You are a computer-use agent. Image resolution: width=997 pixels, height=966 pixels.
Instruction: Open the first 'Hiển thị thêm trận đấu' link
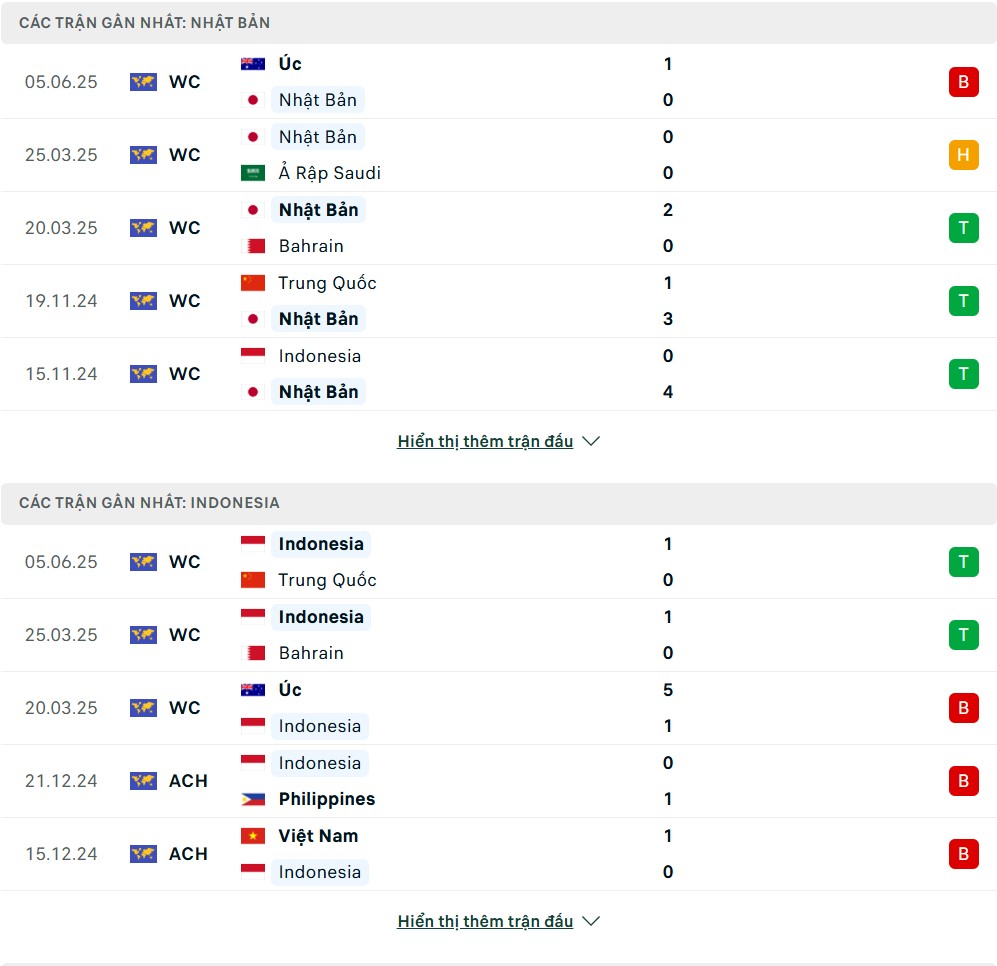485,441
